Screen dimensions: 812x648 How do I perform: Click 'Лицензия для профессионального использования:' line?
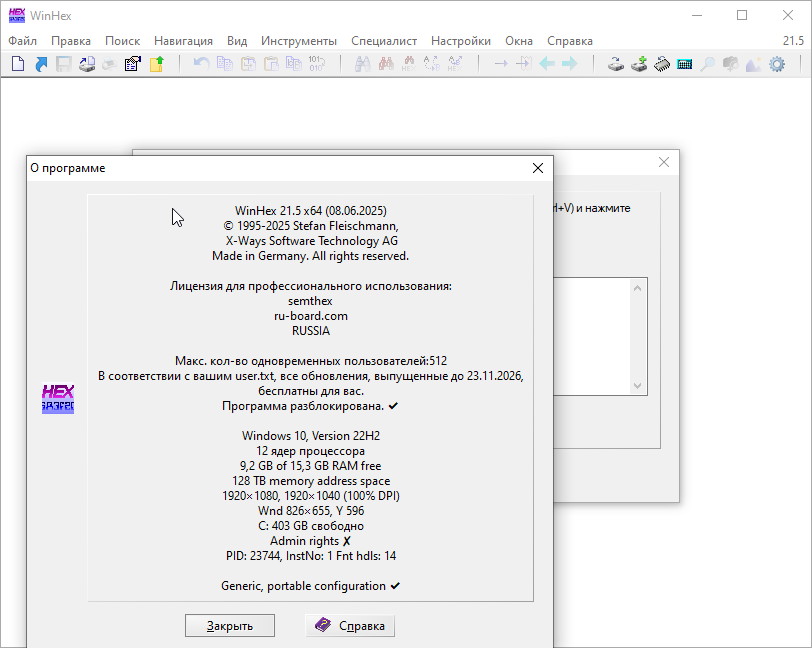tap(311, 286)
